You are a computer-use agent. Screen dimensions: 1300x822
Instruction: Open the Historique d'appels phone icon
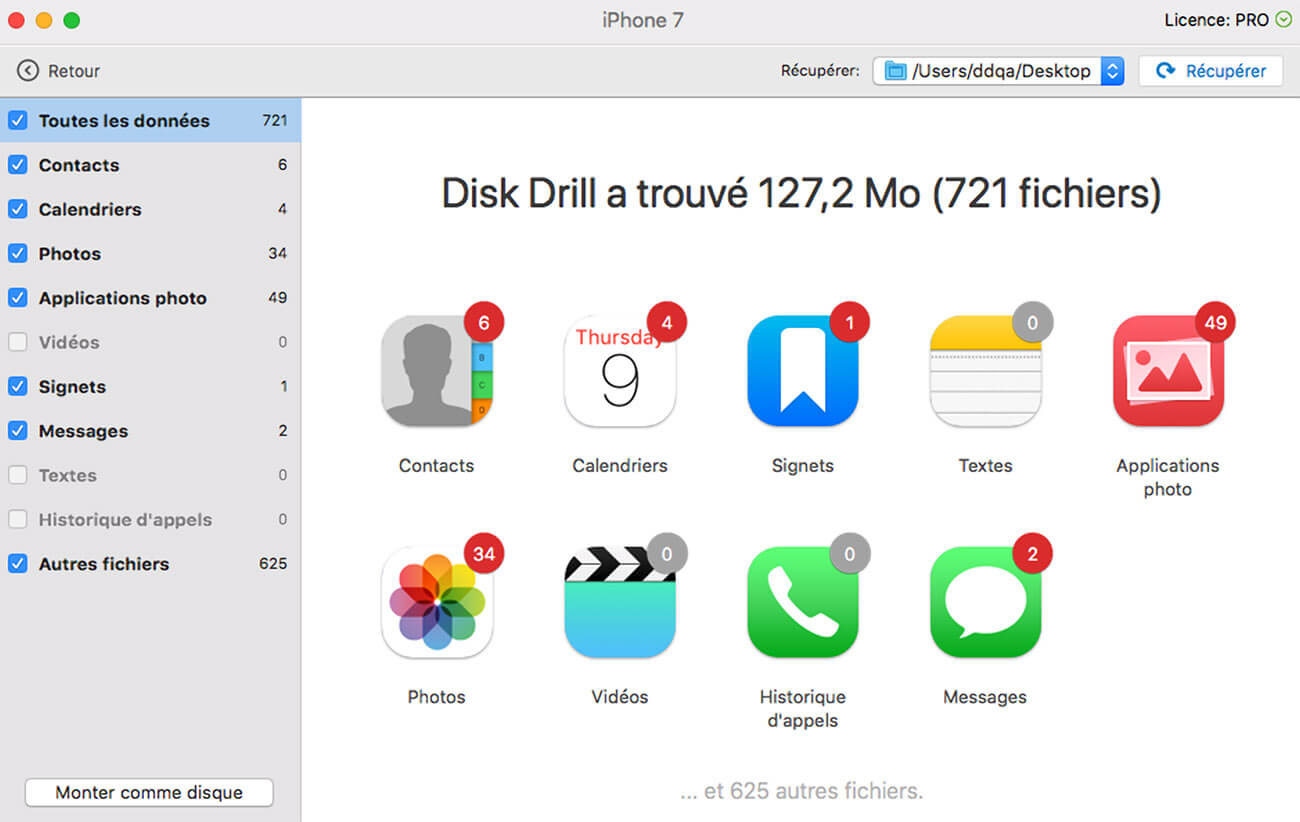pyautogui.click(x=803, y=602)
